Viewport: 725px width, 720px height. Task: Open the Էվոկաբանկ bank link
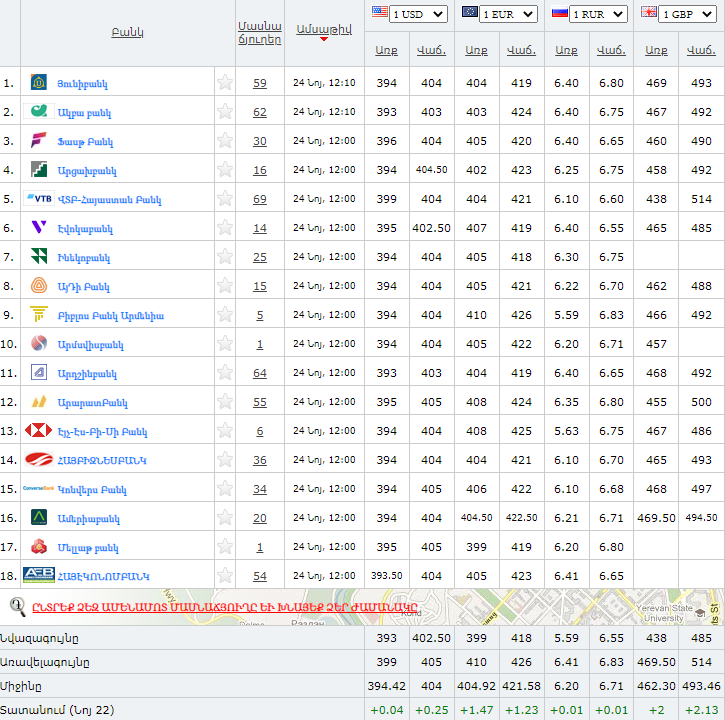coord(85,229)
